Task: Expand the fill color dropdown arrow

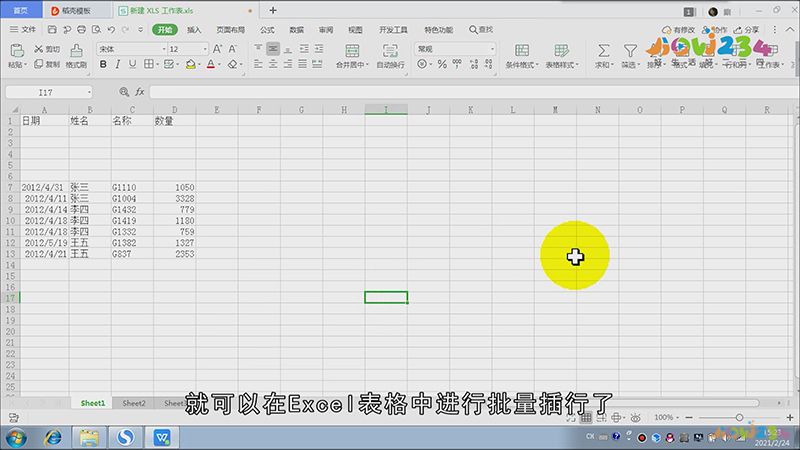Action: point(199,64)
